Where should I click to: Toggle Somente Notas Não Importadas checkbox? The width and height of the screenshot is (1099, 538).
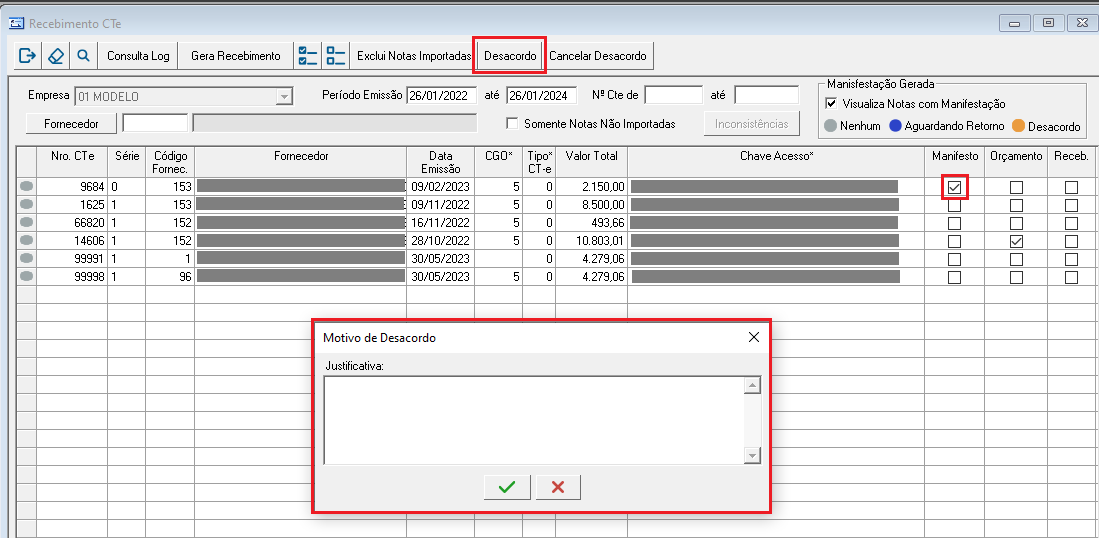tap(512, 123)
